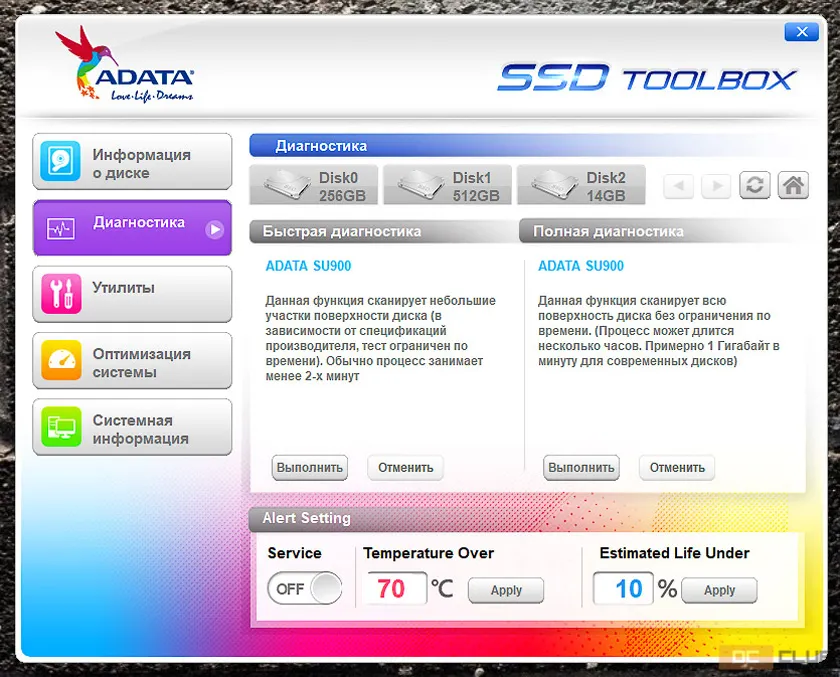Apply the temperature alert setting
The width and height of the screenshot is (840, 677).
pyautogui.click(x=506, y=590)
